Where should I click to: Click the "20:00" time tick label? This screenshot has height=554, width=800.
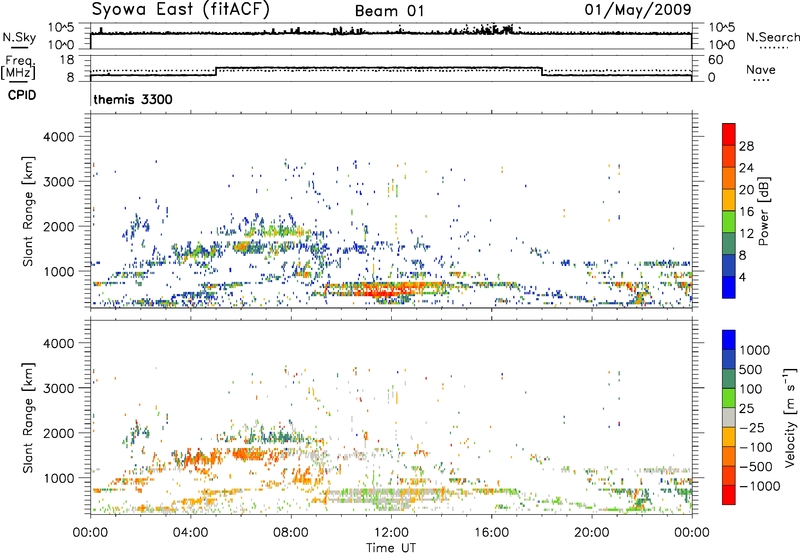(591, 533)
